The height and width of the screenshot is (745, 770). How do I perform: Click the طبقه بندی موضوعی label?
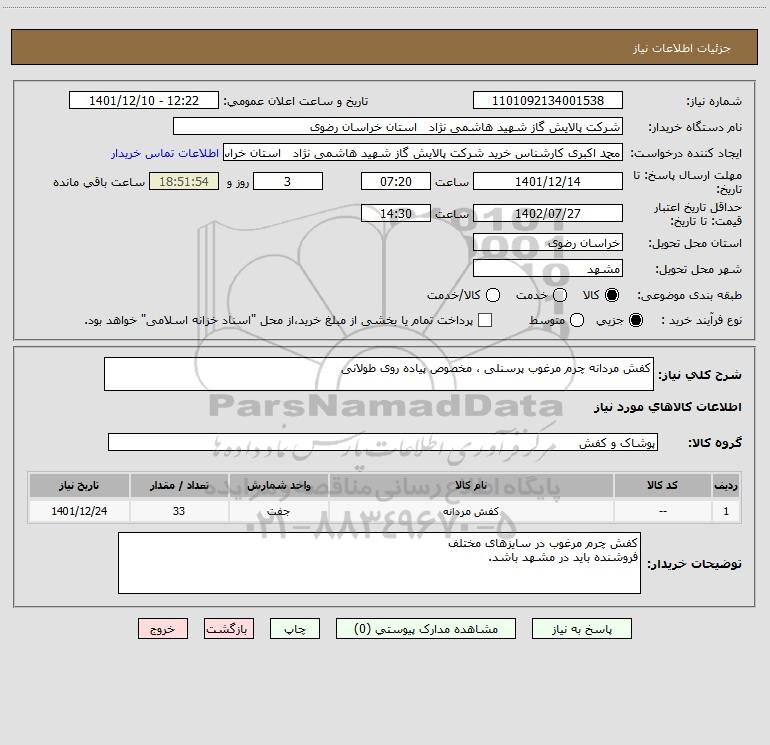coord(689,296)
